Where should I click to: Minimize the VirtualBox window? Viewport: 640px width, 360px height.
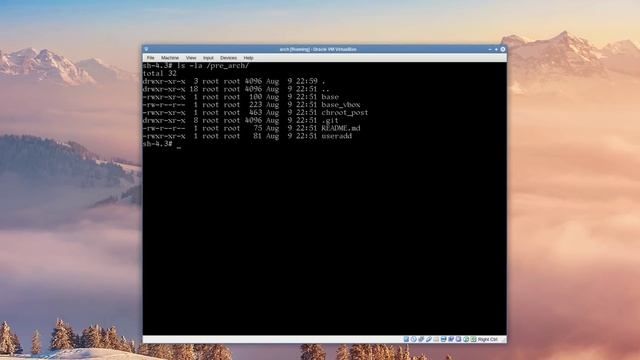click(x=490, y=49)
